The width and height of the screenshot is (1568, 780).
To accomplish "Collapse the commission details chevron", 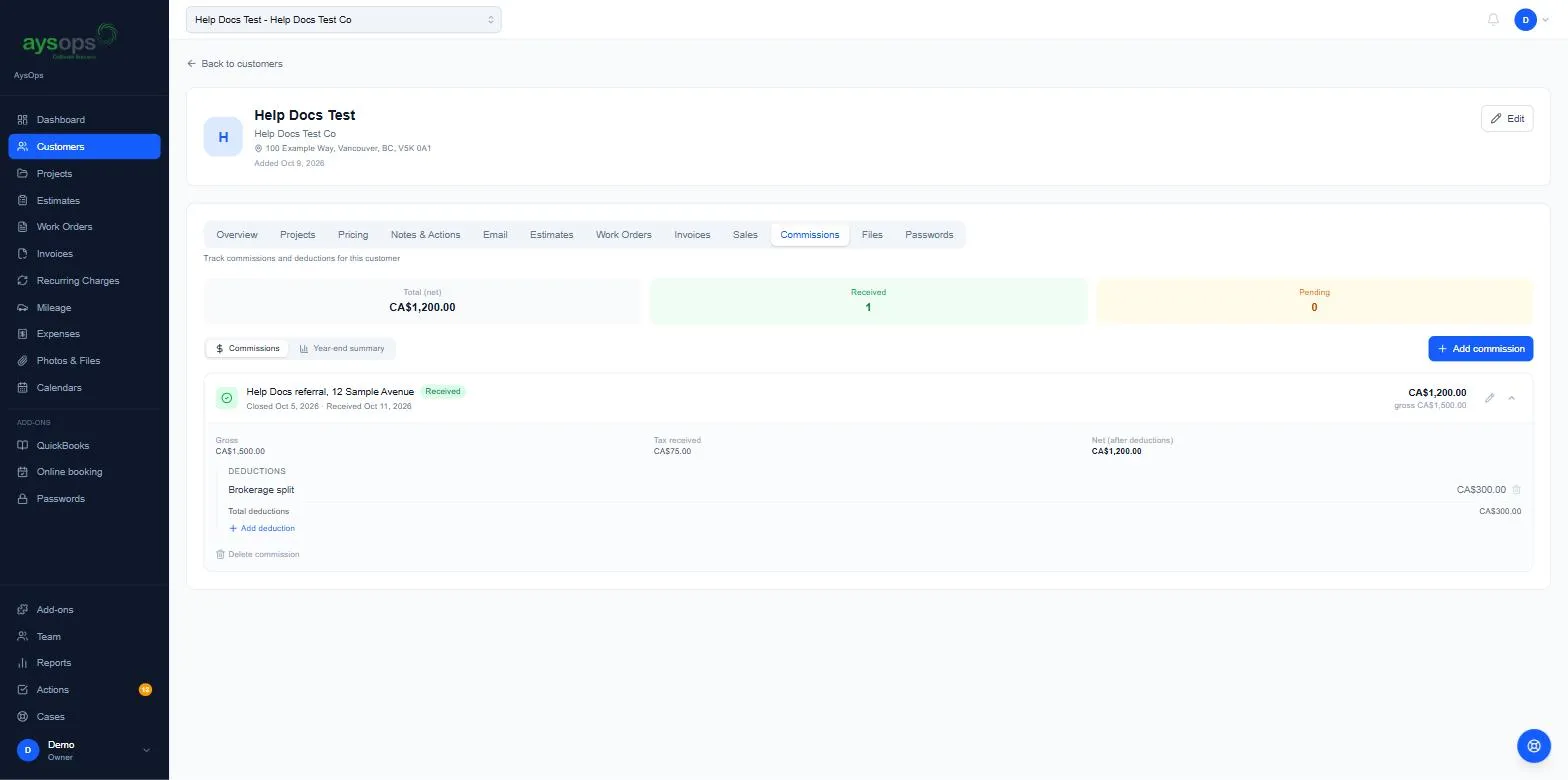I will pyautogui.click(x=1511, y=398).
